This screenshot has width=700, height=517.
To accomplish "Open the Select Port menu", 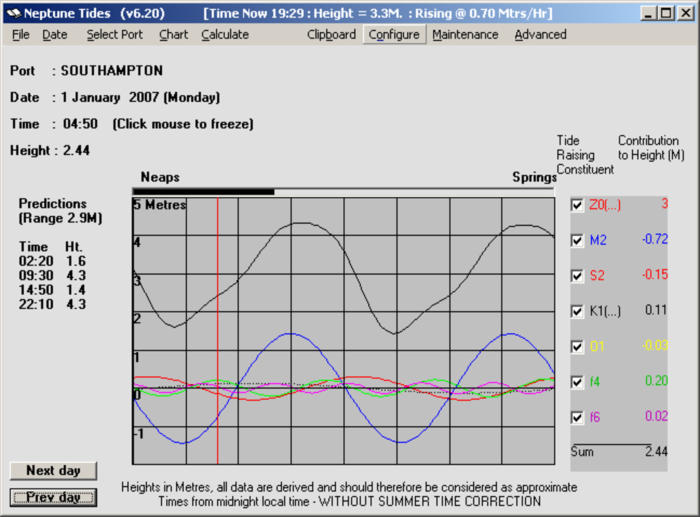I will [114, 34].
